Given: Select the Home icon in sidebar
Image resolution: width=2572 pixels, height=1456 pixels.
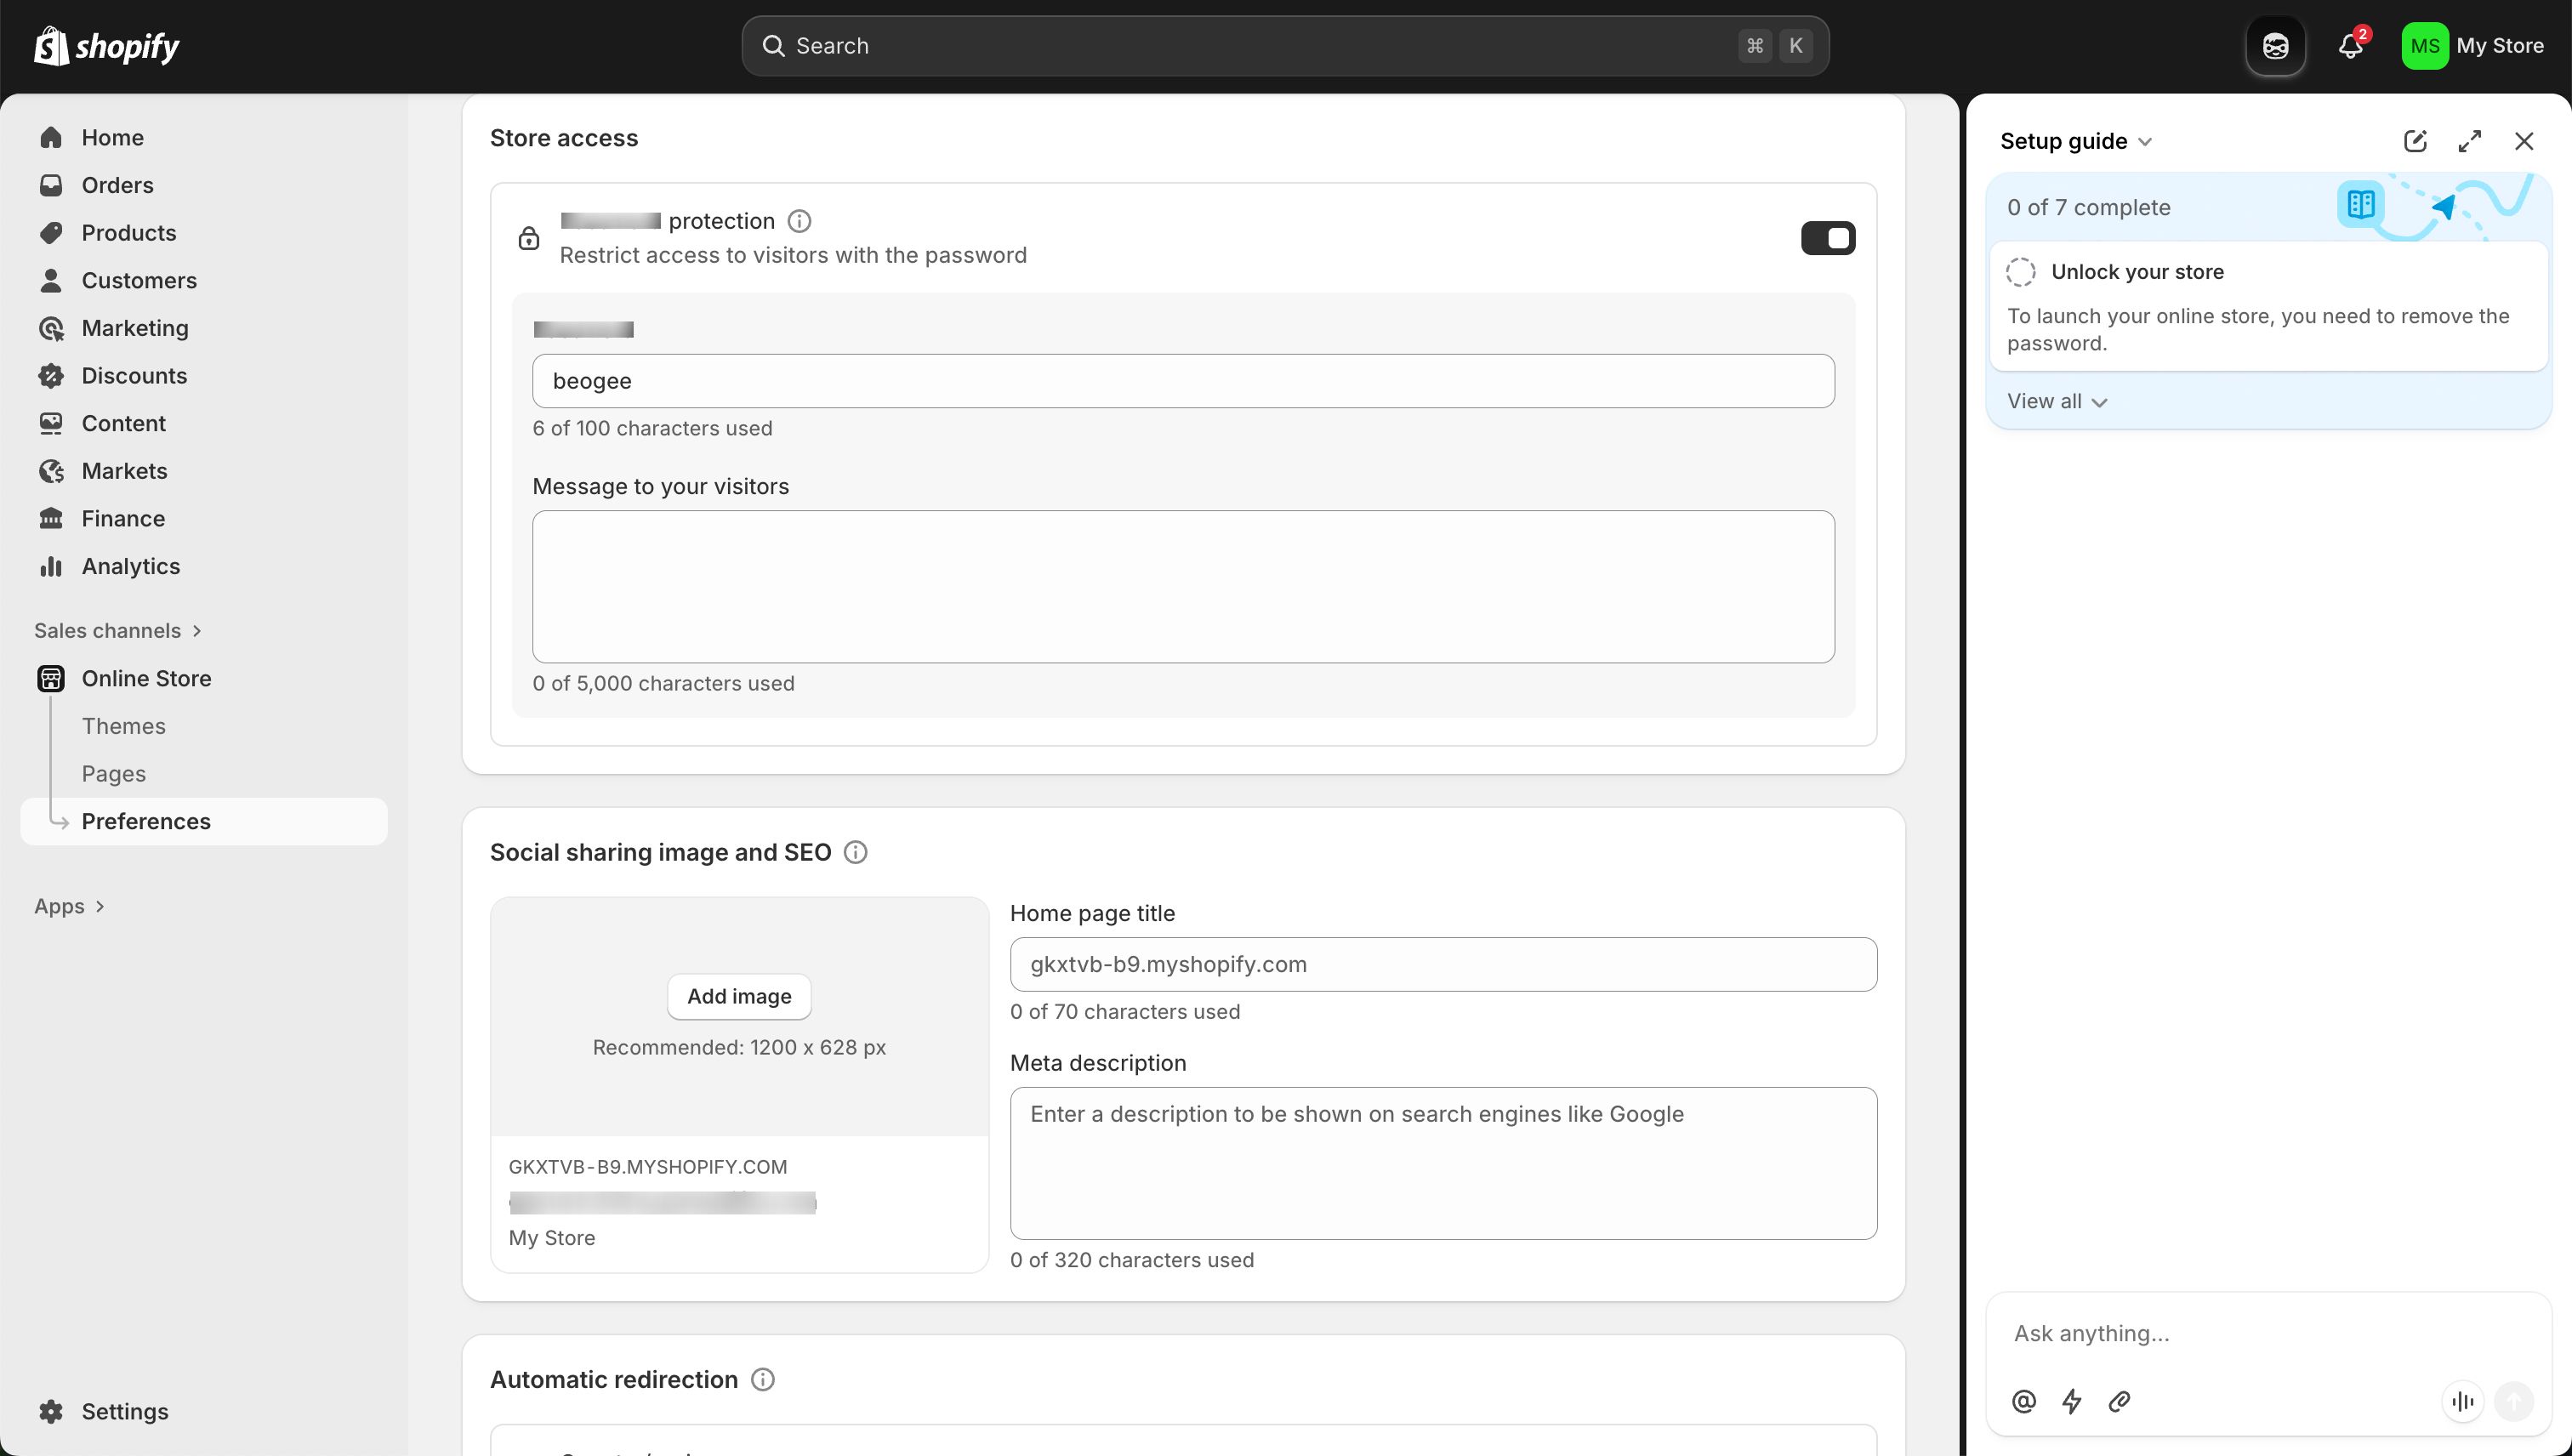Looking at the screenshot, I should (x=51, y=137).
